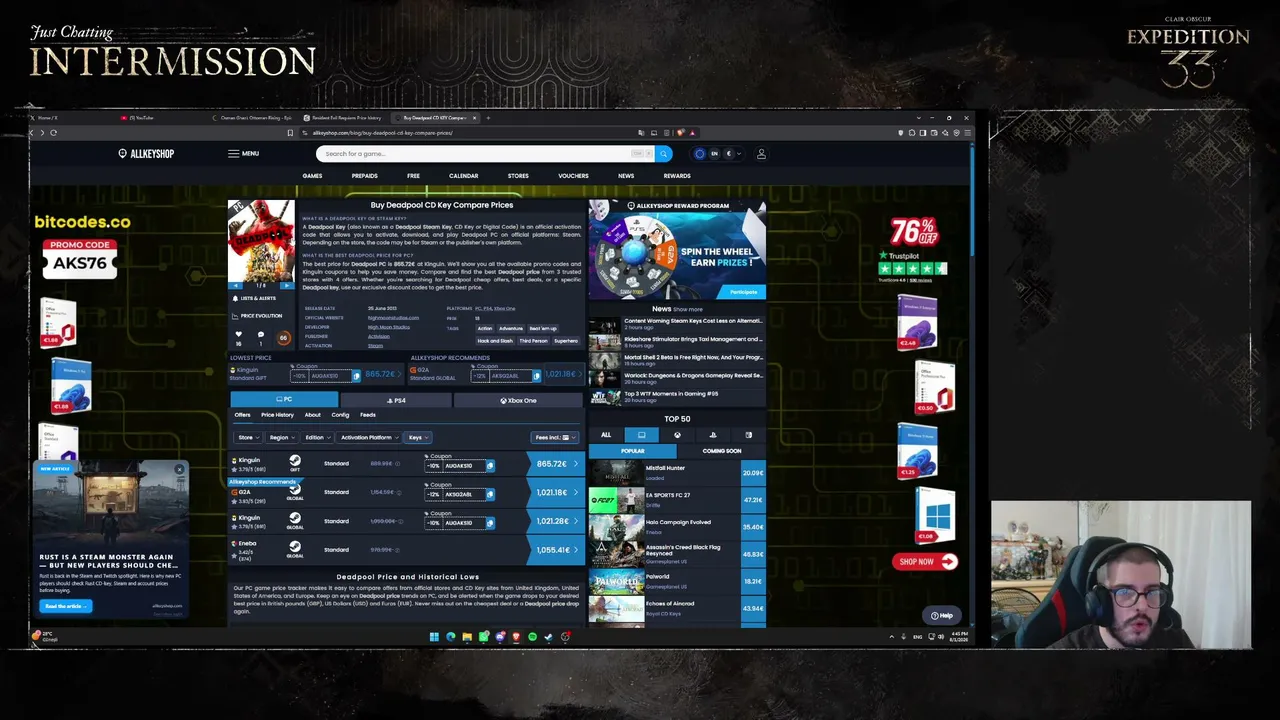
Task: Open REWARDS in the navigation bar
Action: 677,176
